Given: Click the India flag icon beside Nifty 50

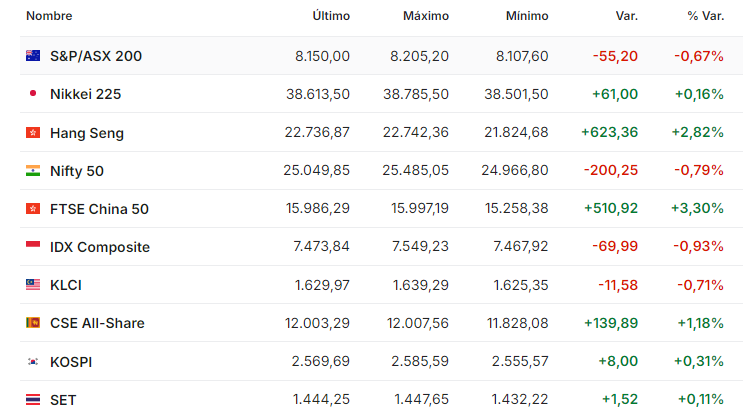Looking at the screenshot, I should (33, 171).
